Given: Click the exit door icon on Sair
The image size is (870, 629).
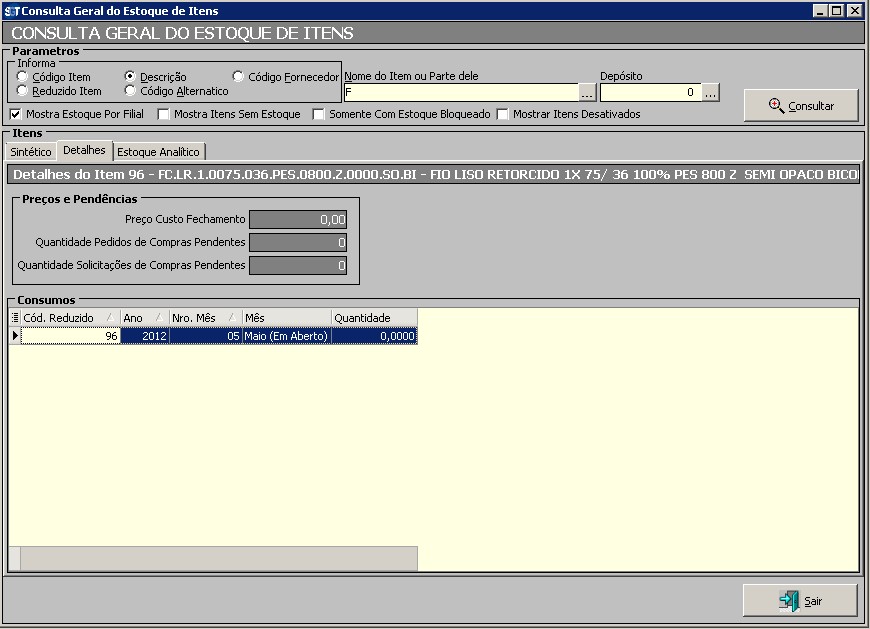Looking at the screenshot, I should click(789, 601).
